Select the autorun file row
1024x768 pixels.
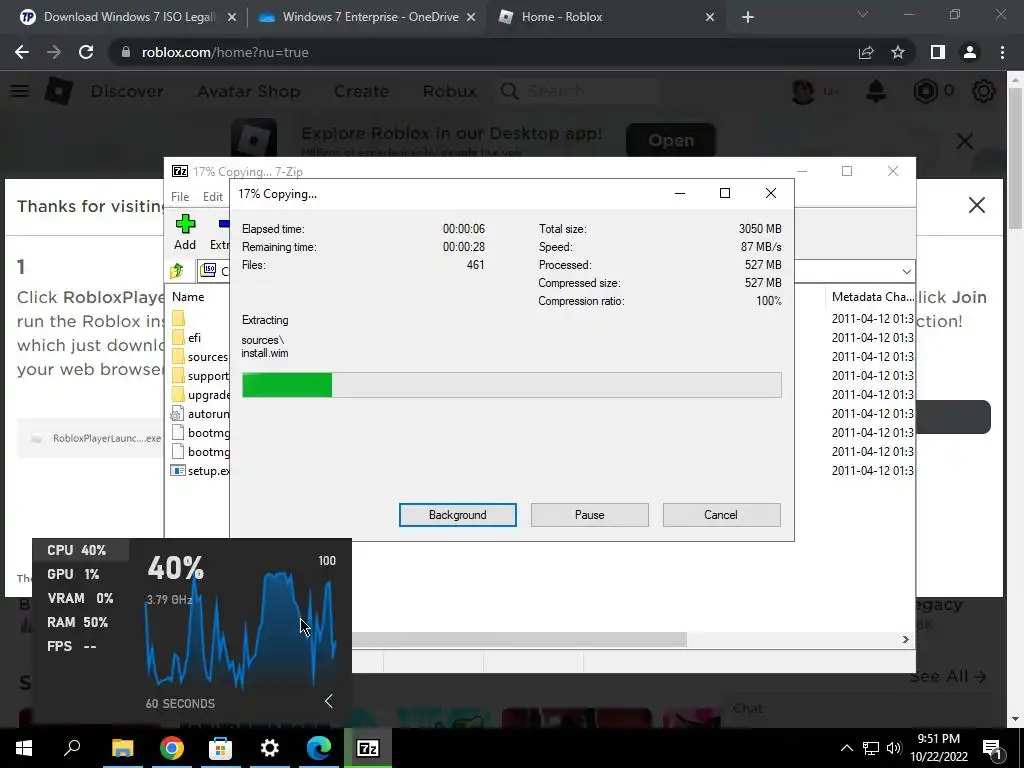point(200,413)
